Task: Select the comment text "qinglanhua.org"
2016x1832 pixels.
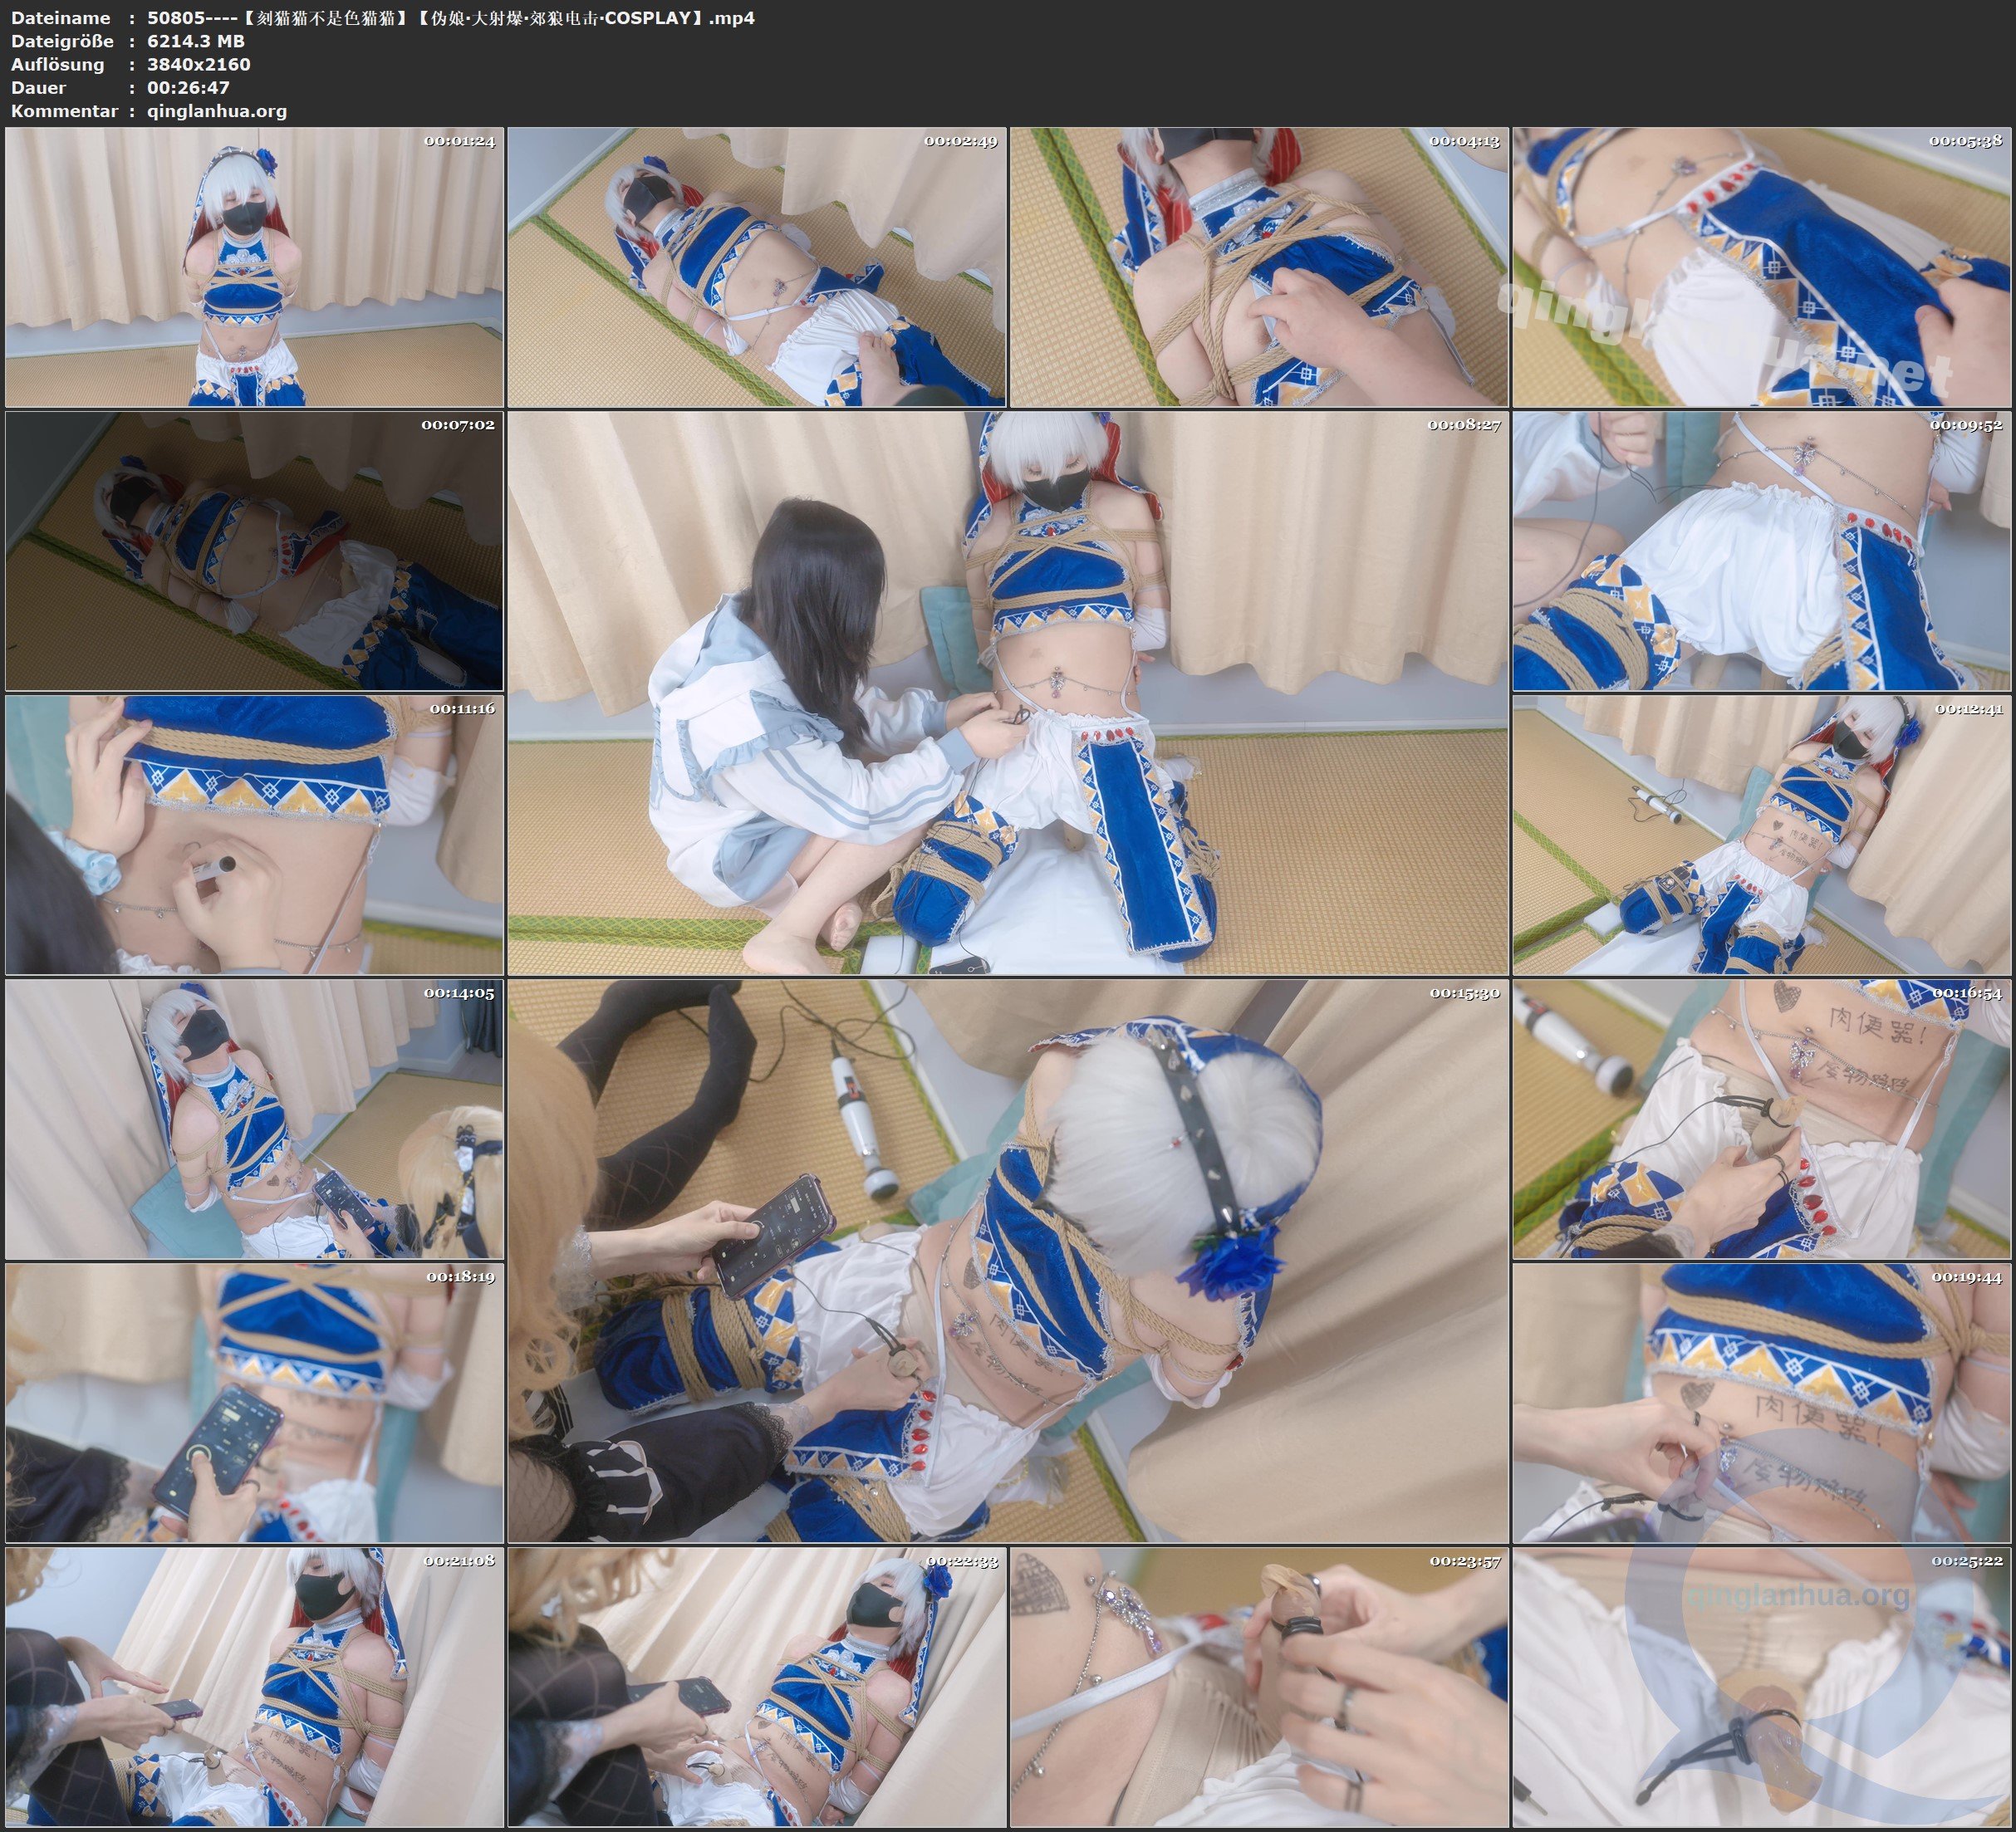Action: [x=217, y=111]
